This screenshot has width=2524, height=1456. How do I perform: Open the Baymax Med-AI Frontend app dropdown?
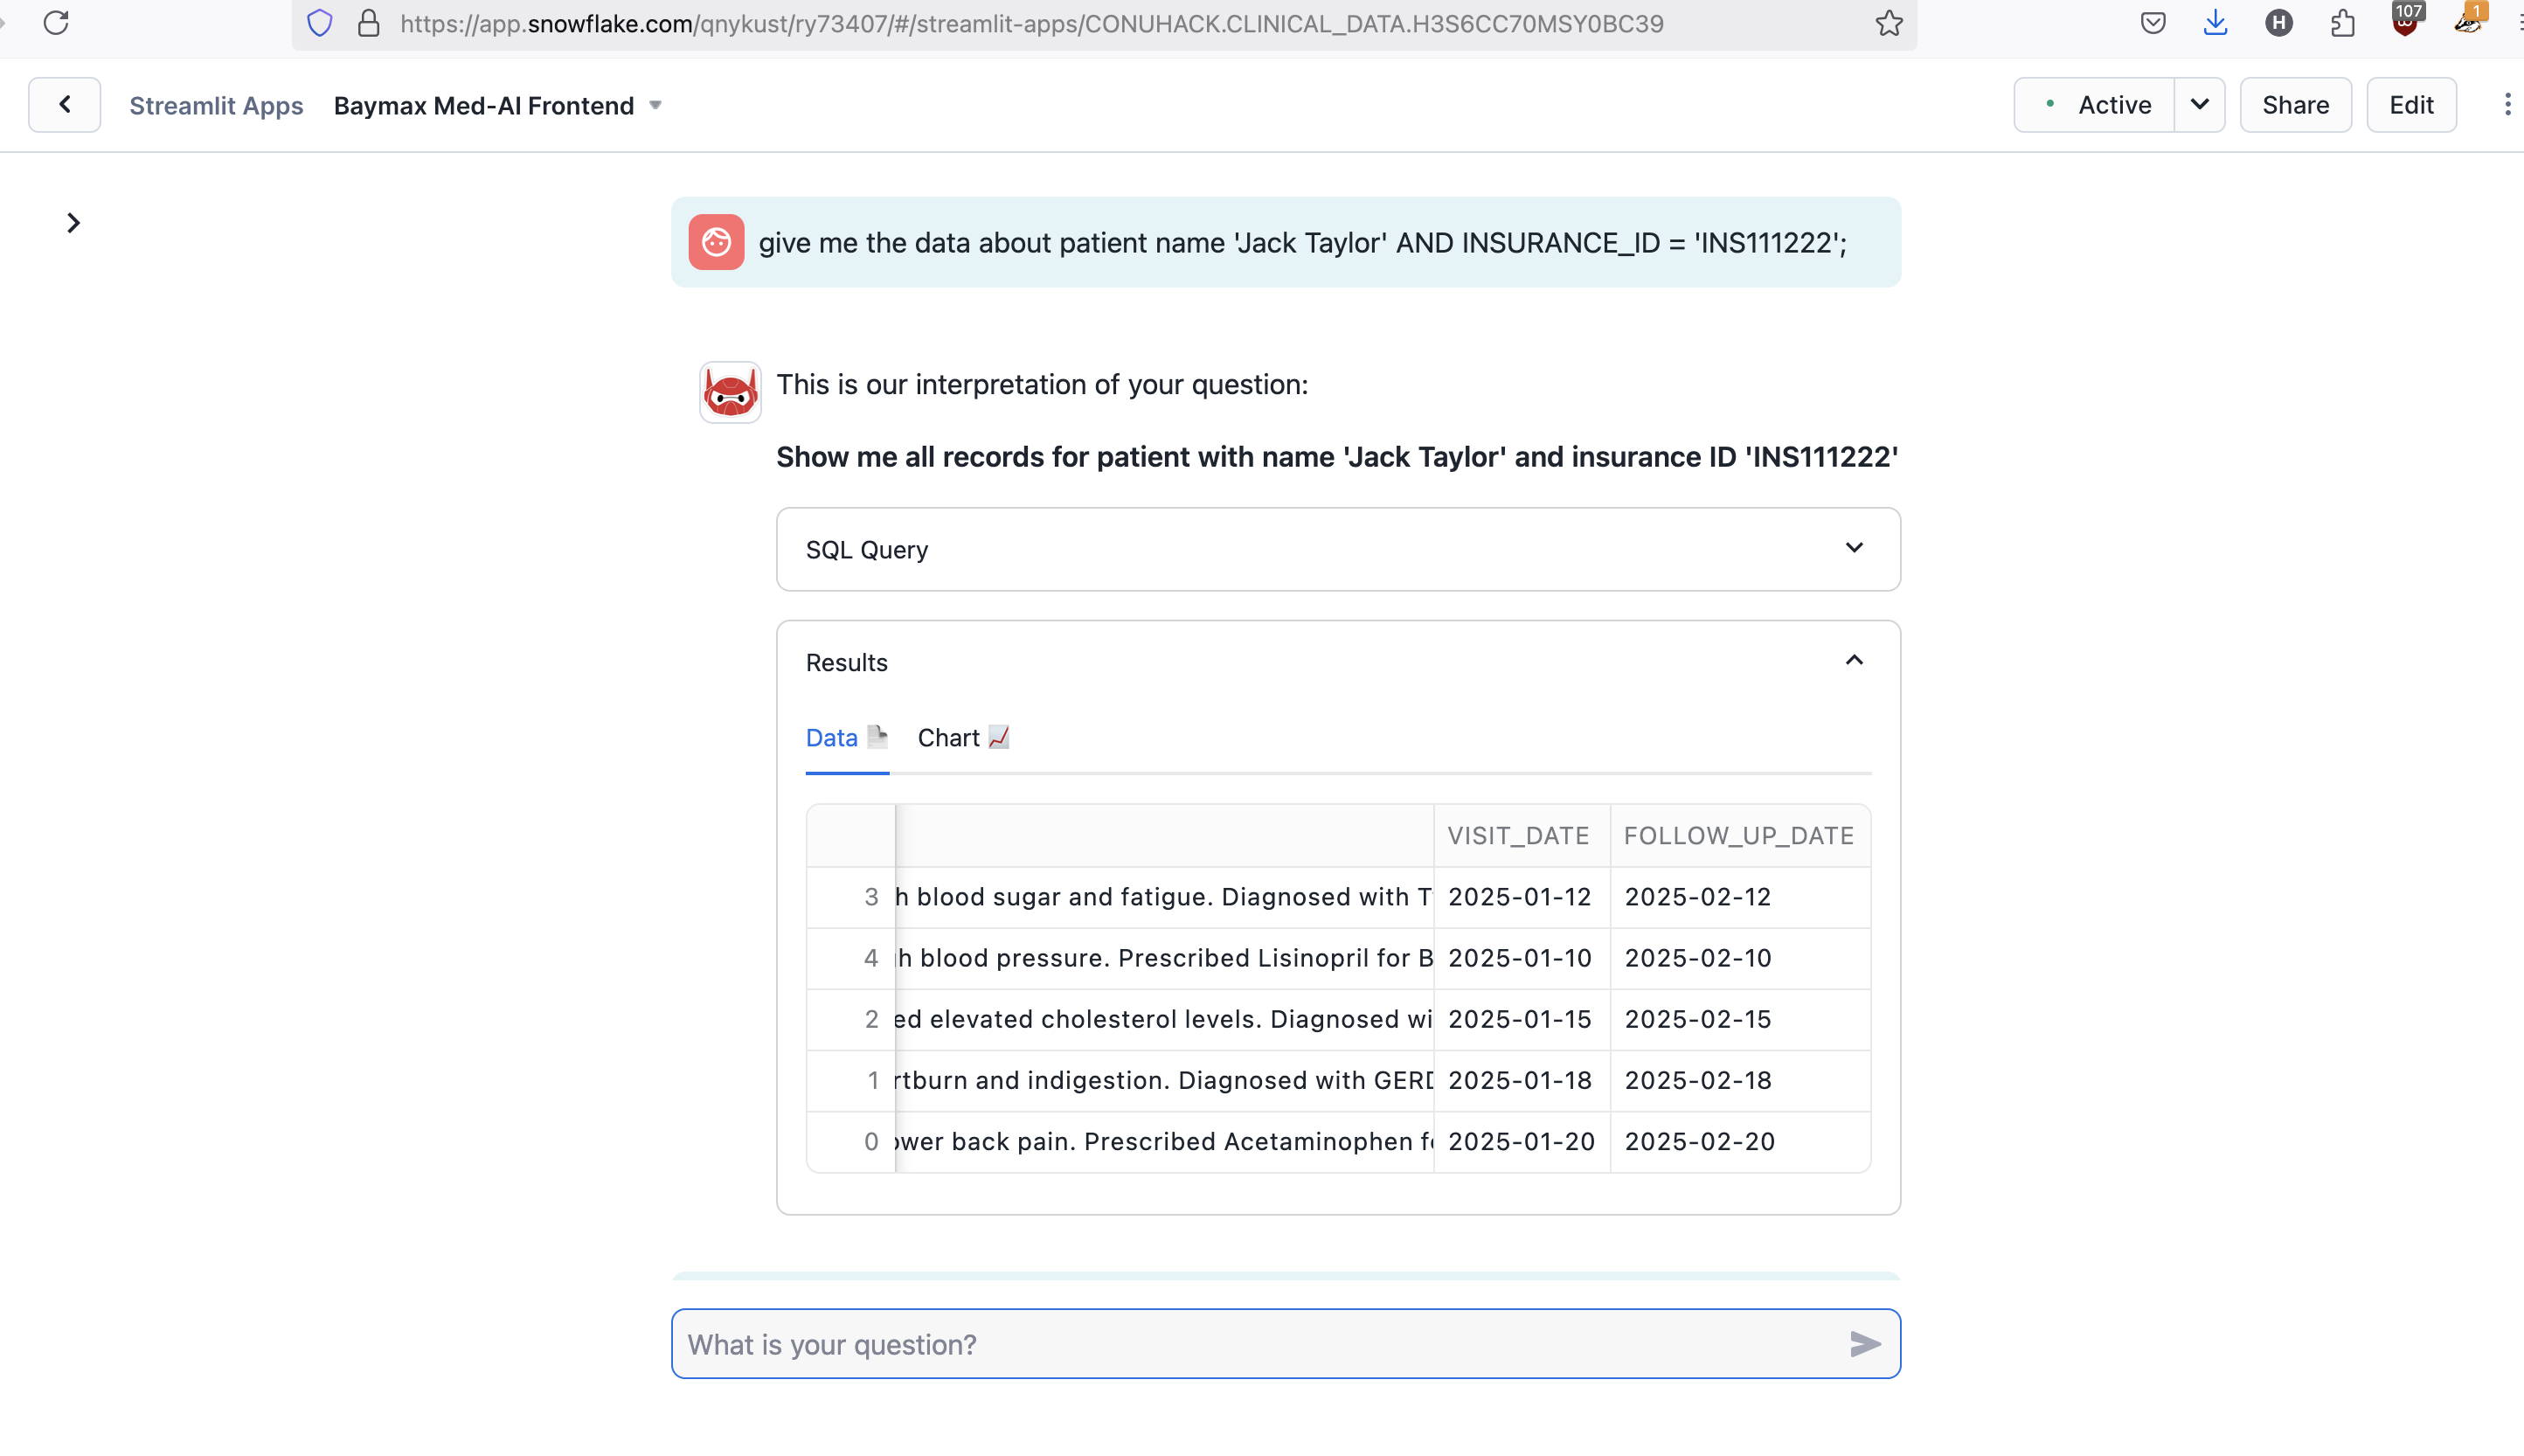tap(655, 104)
